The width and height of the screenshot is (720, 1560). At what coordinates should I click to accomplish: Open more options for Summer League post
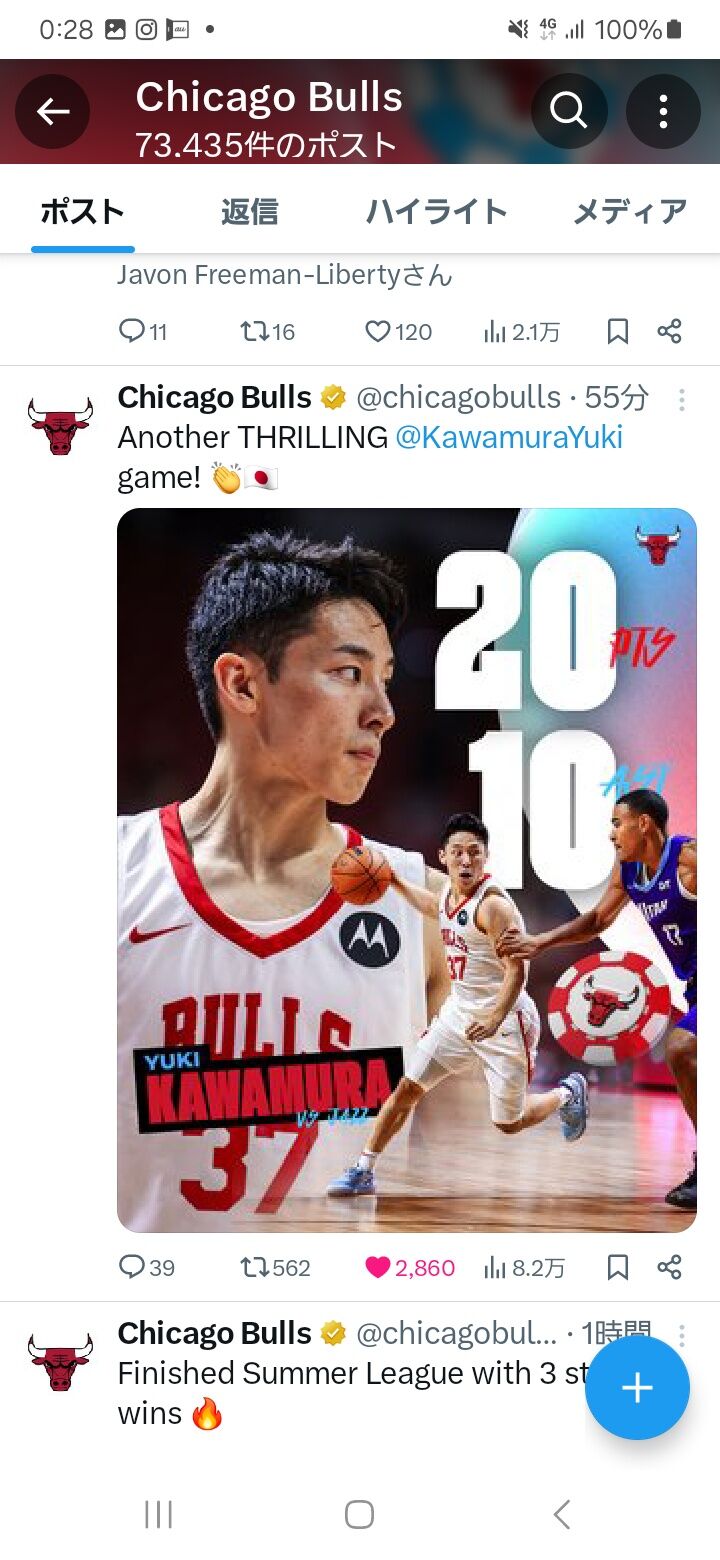[x=681, y=1335]
